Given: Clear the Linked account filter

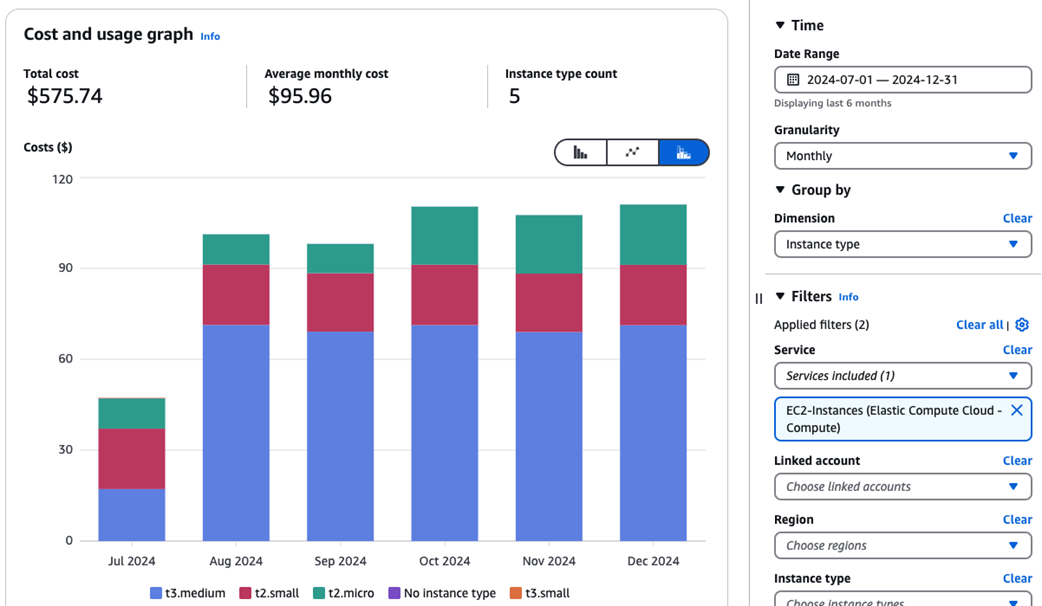Looking at the screenshot, I should point(1017,461).
